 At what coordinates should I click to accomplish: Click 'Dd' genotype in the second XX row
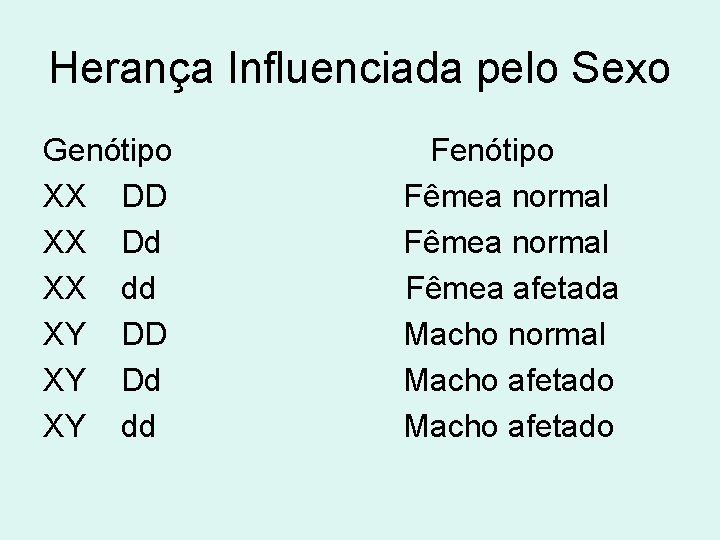point(142,243)
